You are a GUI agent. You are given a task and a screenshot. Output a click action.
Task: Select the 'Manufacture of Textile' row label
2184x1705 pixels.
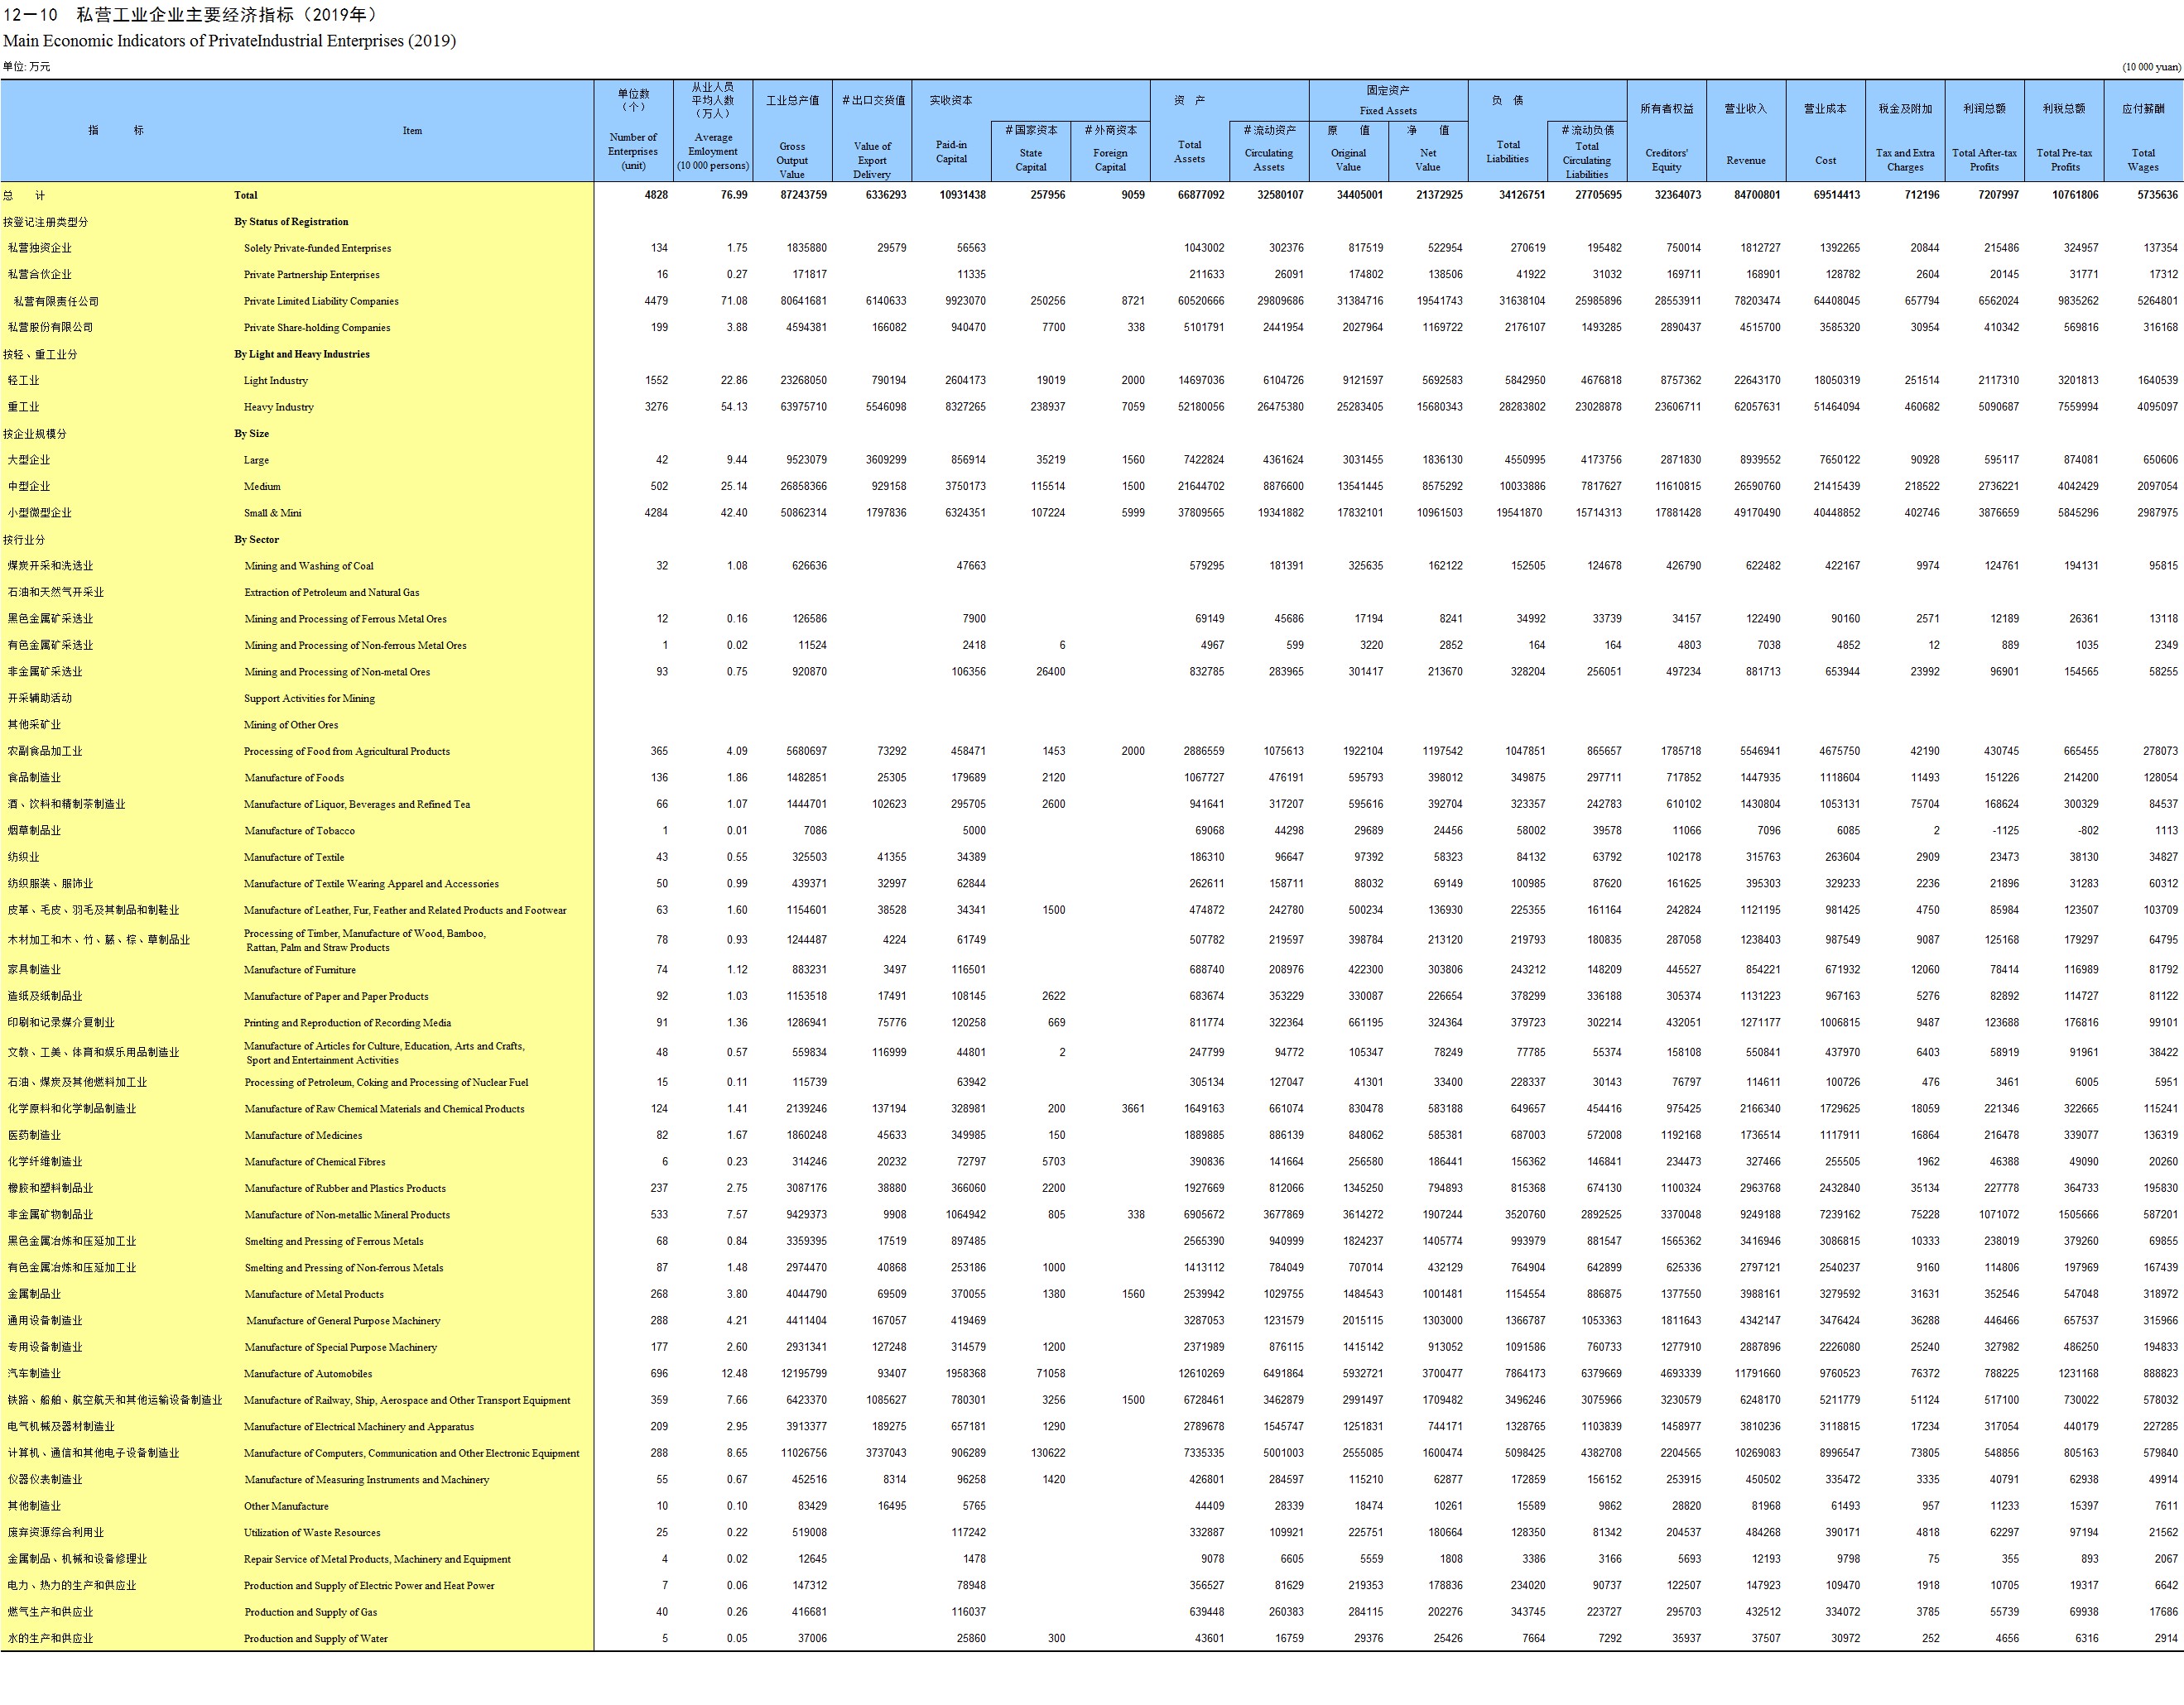coord(294,858)
